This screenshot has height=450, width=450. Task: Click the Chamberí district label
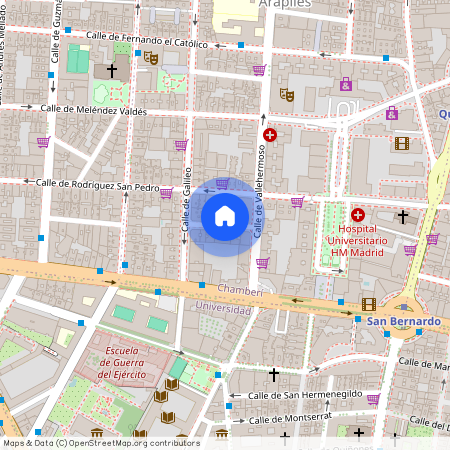pos(240,290)
